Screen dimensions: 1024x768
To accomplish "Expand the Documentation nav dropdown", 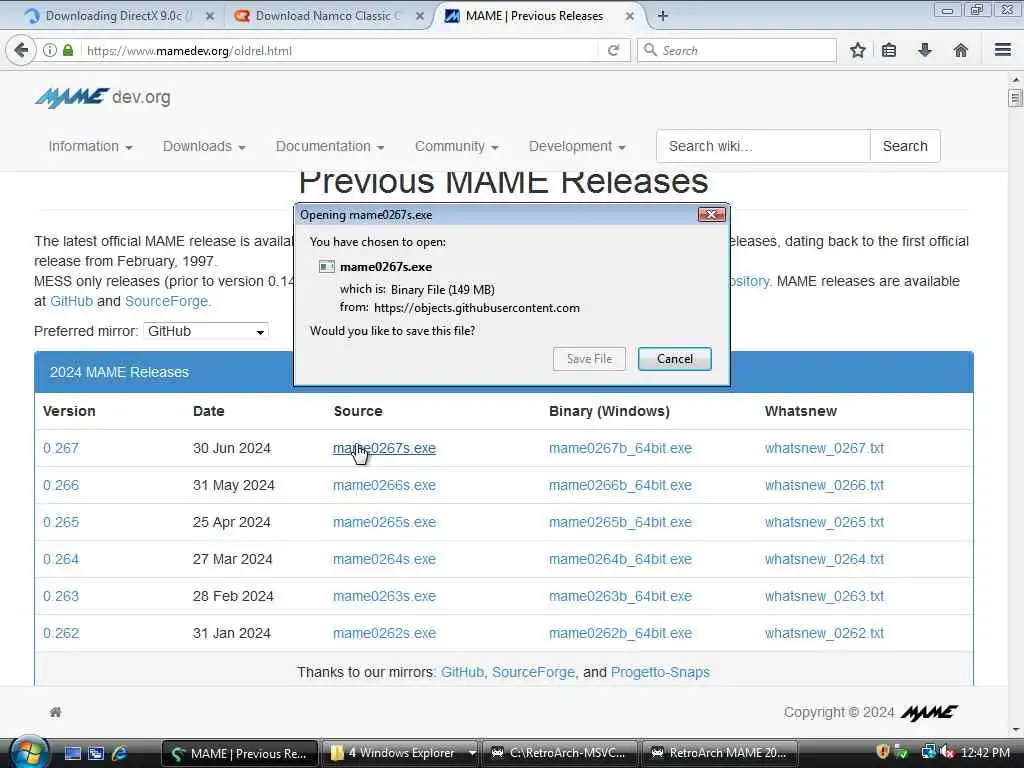I will (330, 146).
